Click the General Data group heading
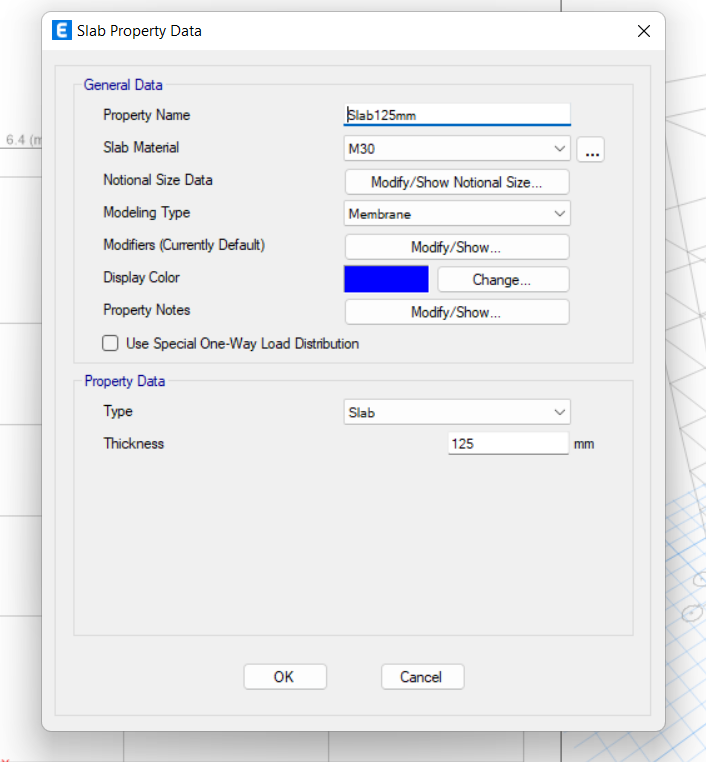 point(123,85)
